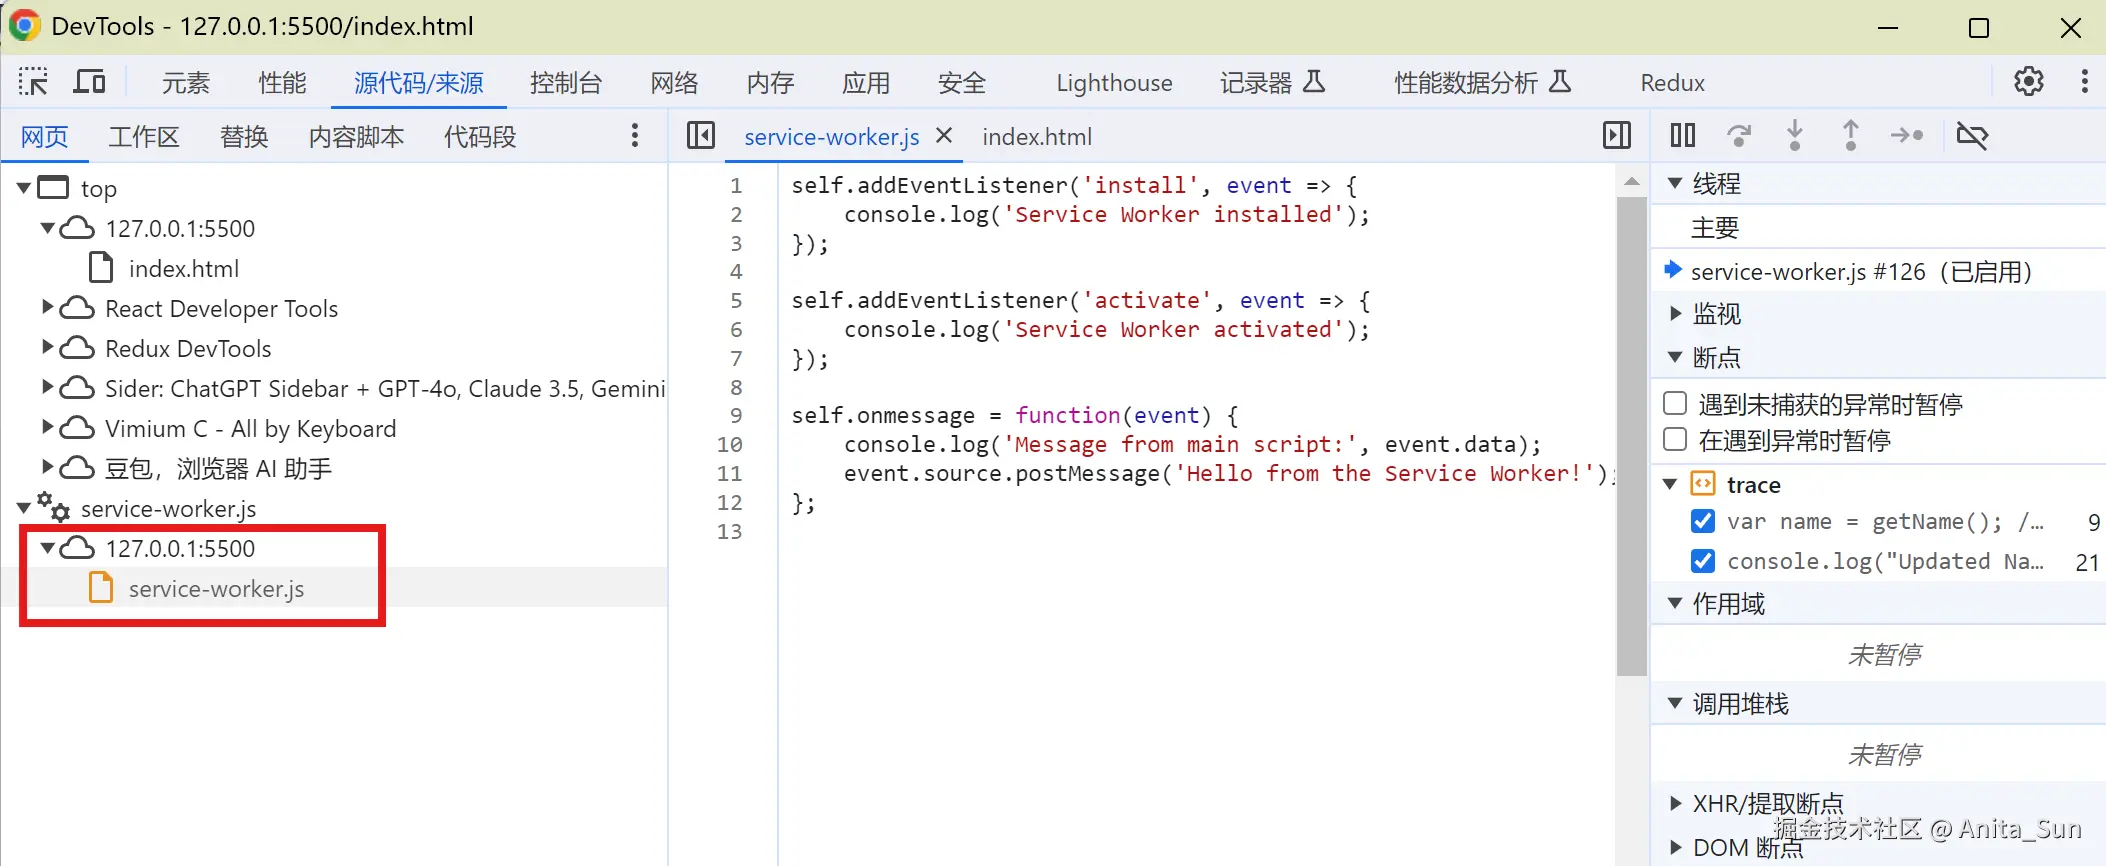2106x866 pixels.
Task: Enable pause on caught exceptions checkbox
Action: 1675,439
